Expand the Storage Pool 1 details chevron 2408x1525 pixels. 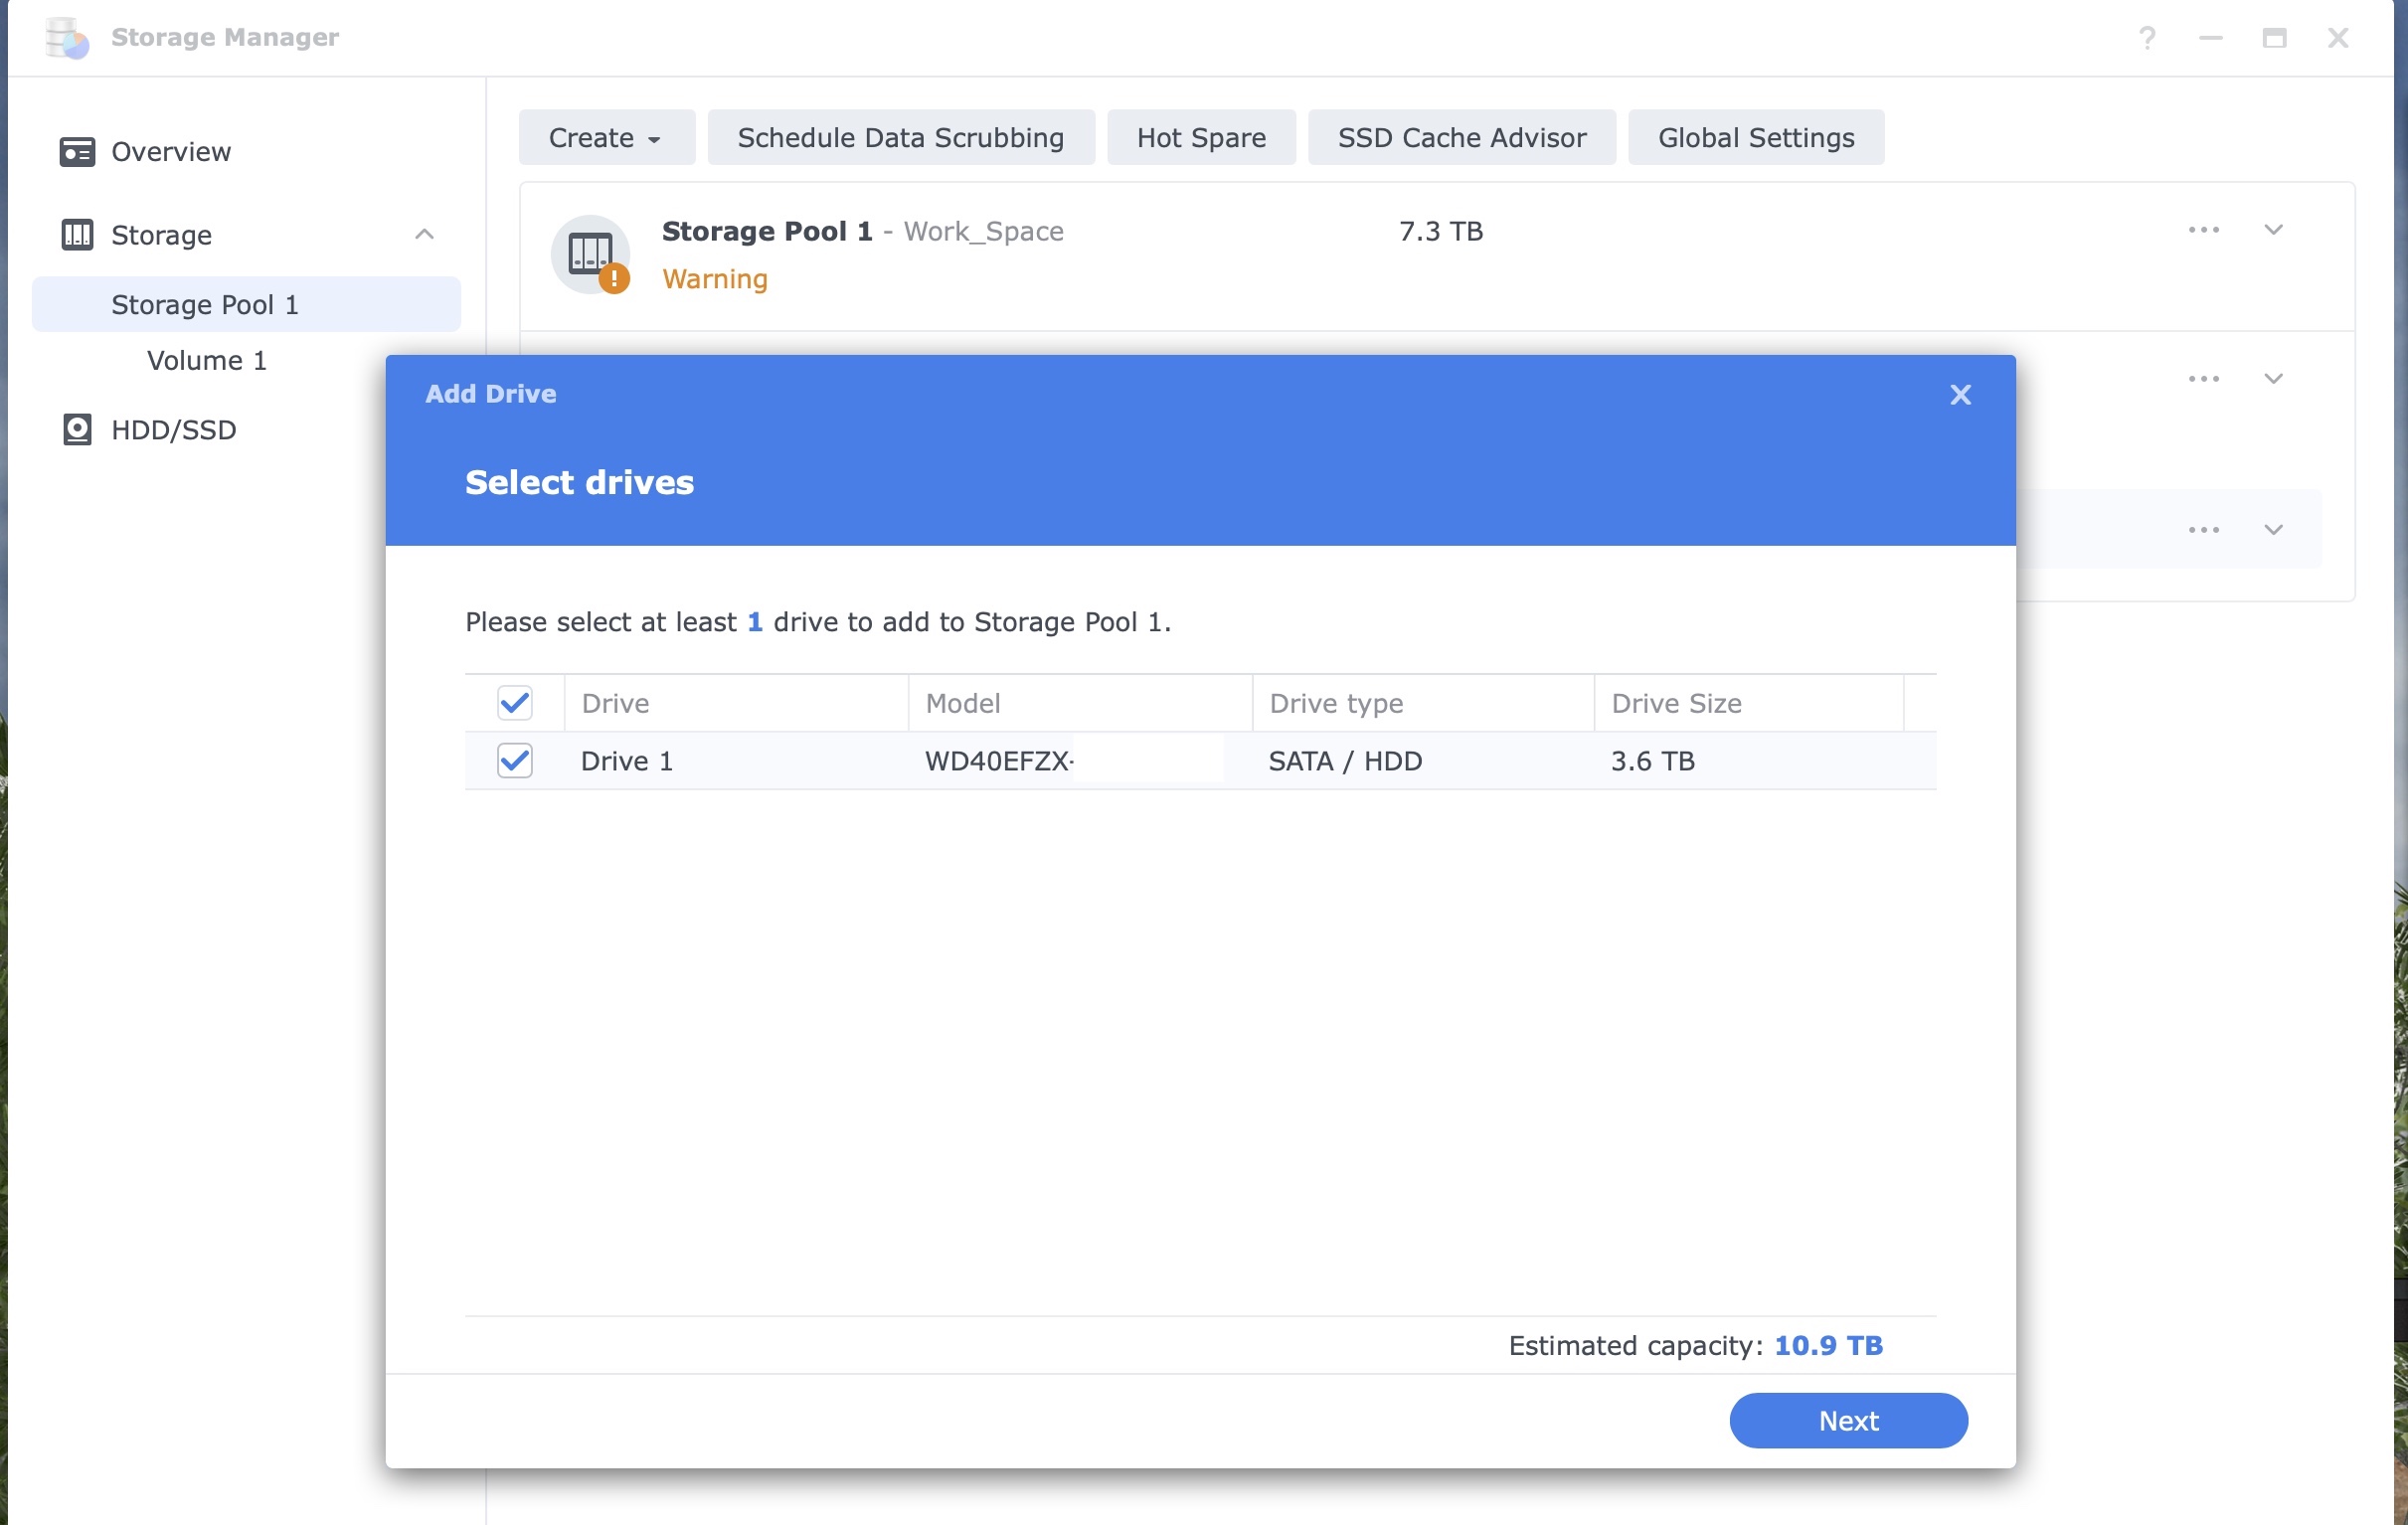[x=2273, y=231]
